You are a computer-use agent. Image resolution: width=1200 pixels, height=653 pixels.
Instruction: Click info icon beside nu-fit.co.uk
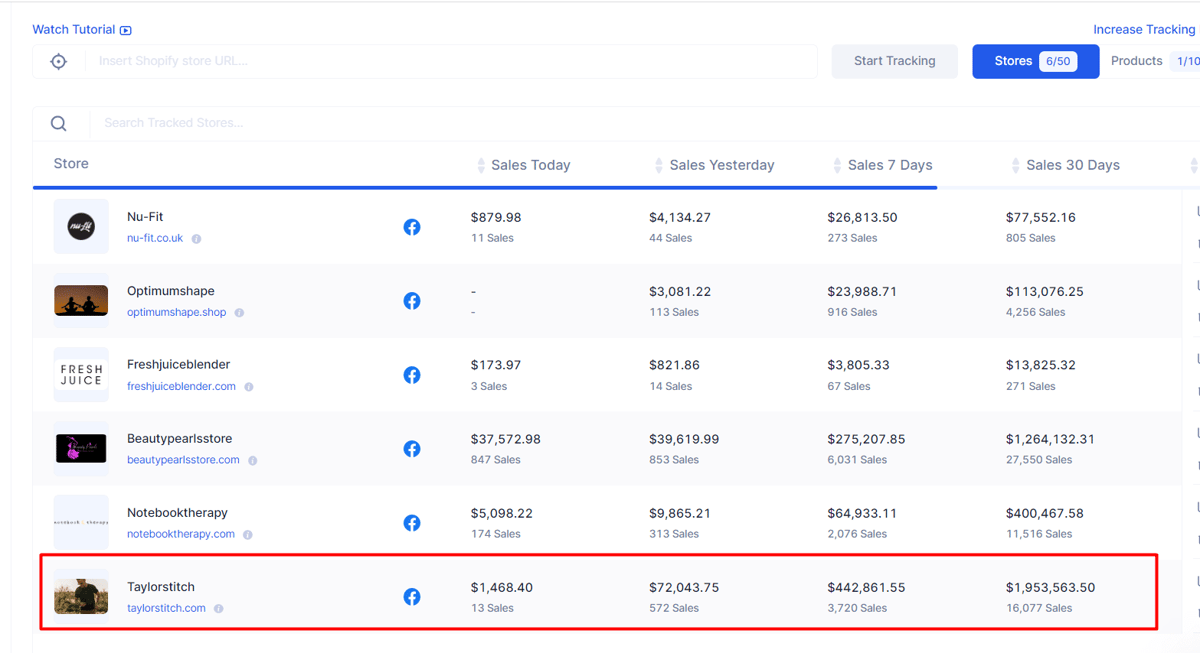click(x=196, y=239)
